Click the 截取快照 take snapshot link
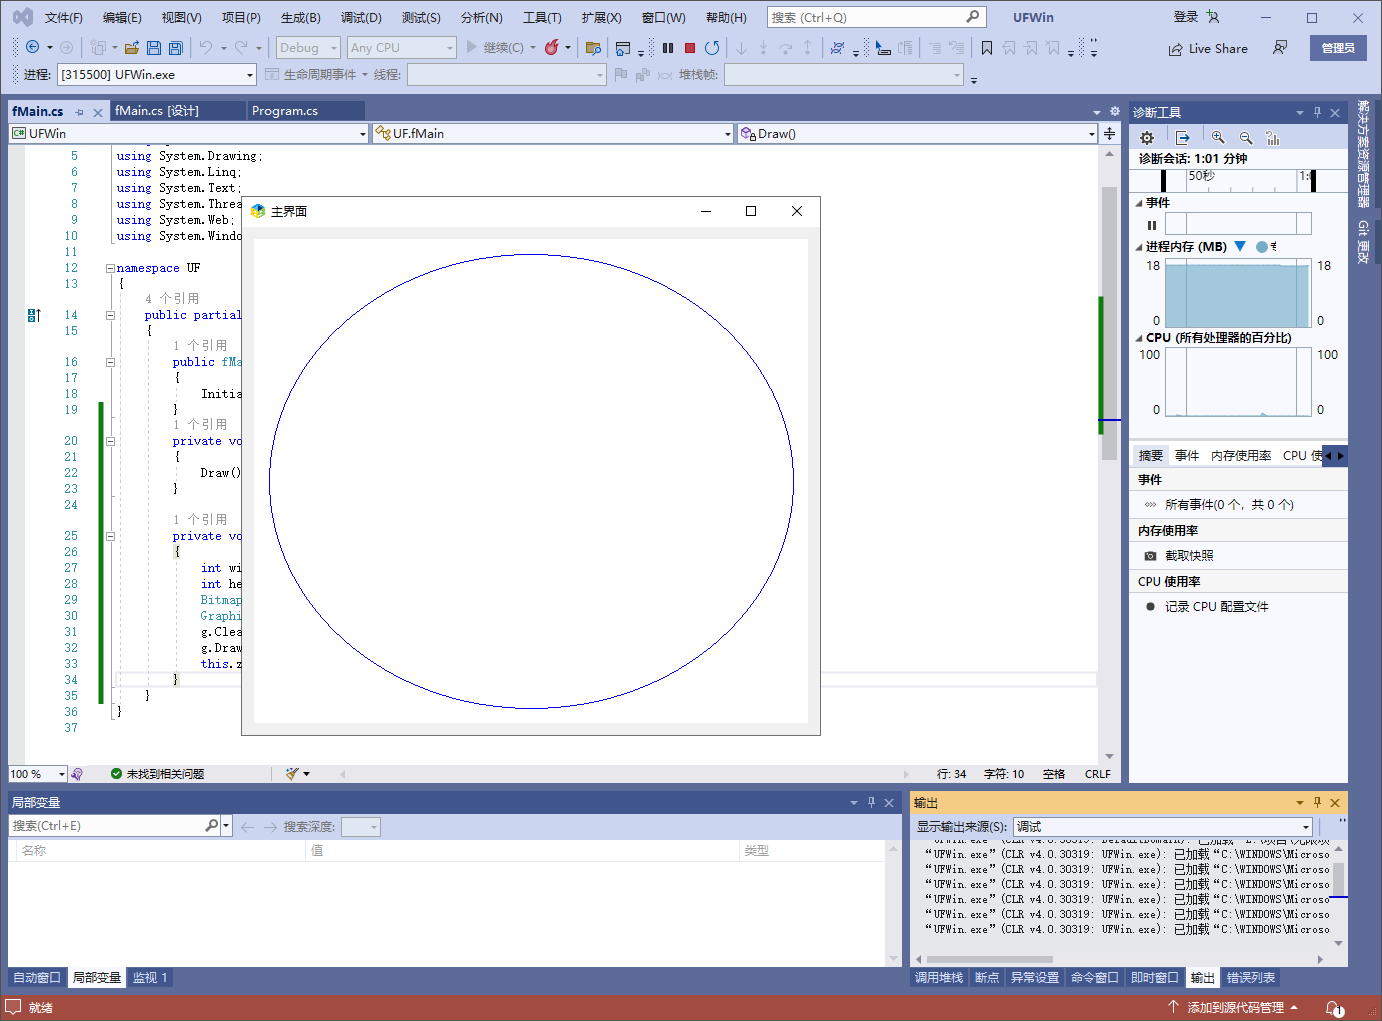This screenshot has height=1021, width=1382. [1189, 556]
